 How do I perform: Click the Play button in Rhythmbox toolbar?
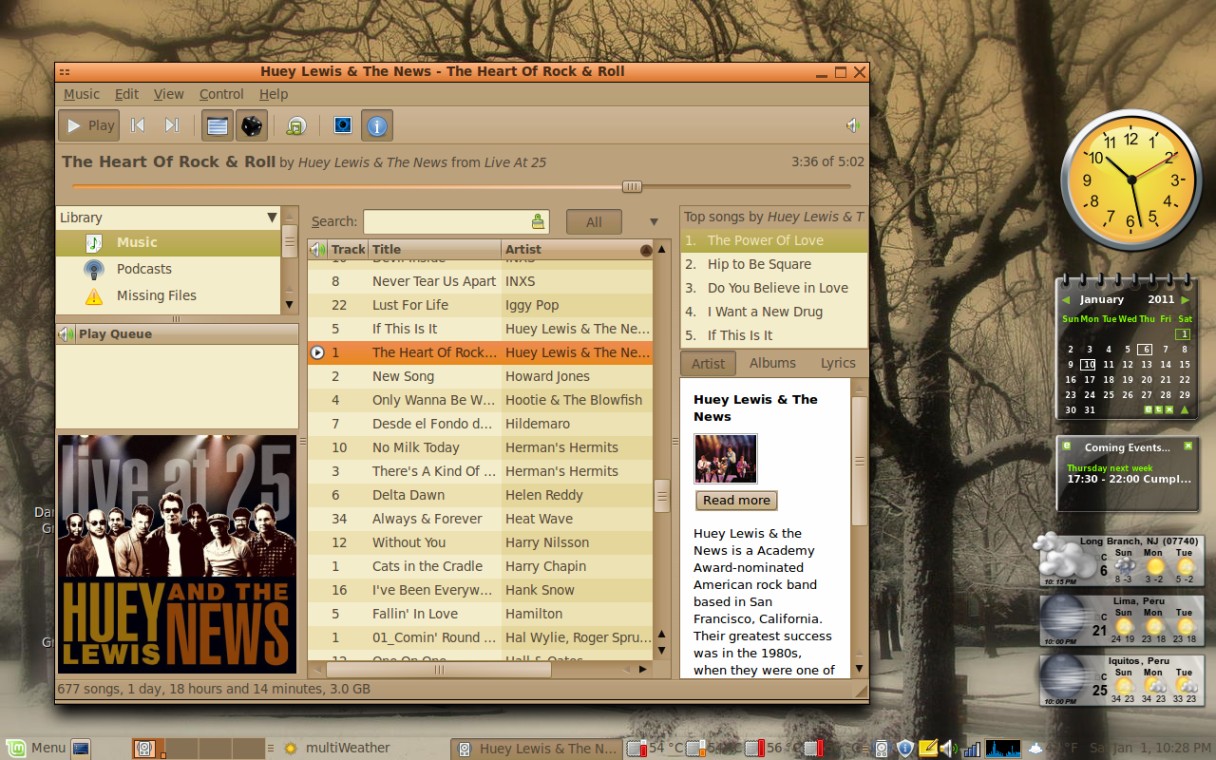89,125
